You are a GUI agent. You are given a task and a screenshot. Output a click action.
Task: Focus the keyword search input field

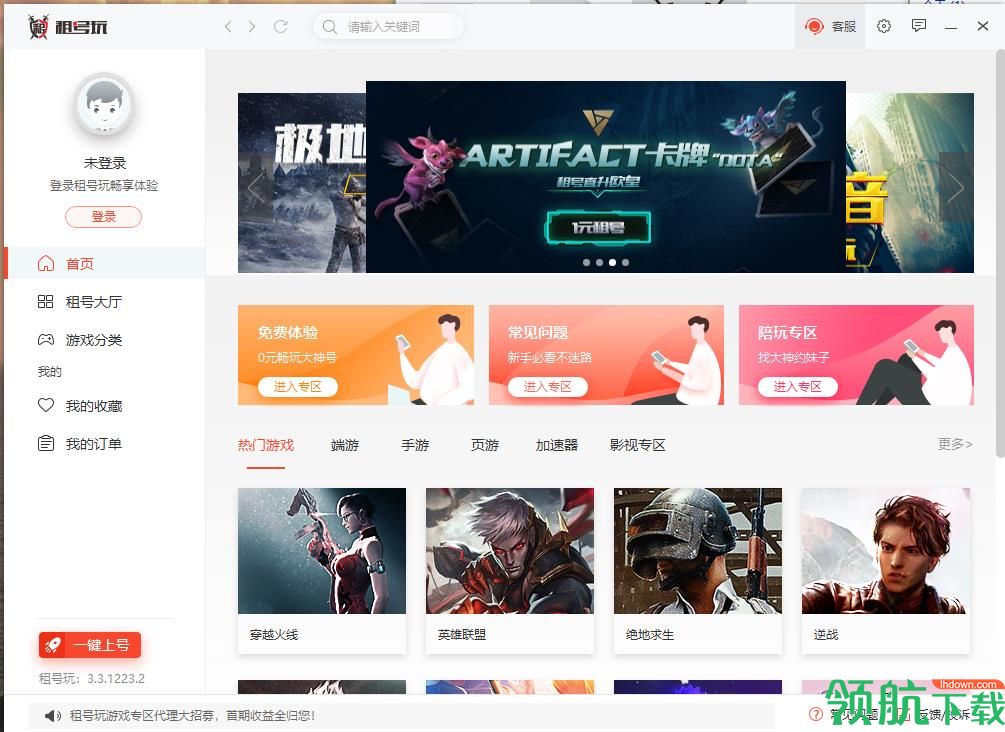click(x=388, y=27)
